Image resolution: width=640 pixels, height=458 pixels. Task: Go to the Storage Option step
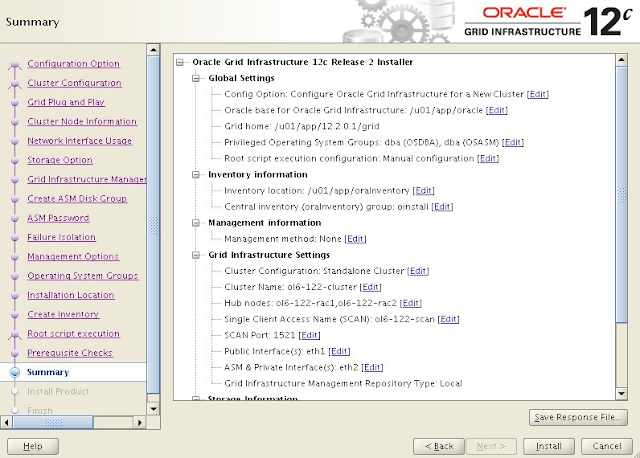[x=60, y=160]
